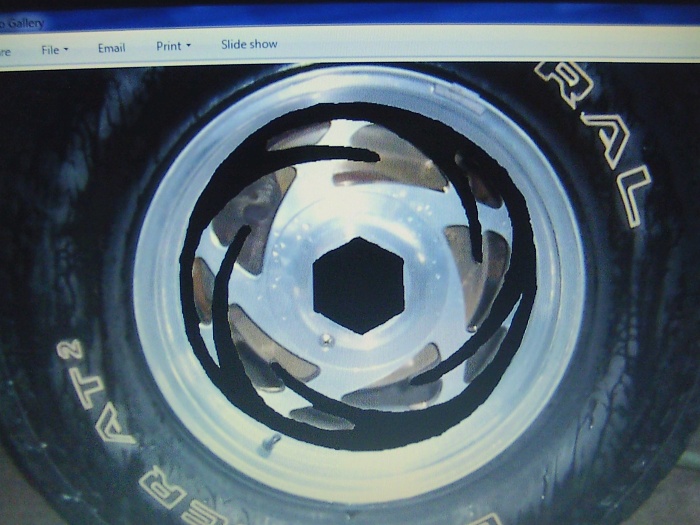The image size is (700, 525).
Task: Start the Slide show
Action: [249, 44]
